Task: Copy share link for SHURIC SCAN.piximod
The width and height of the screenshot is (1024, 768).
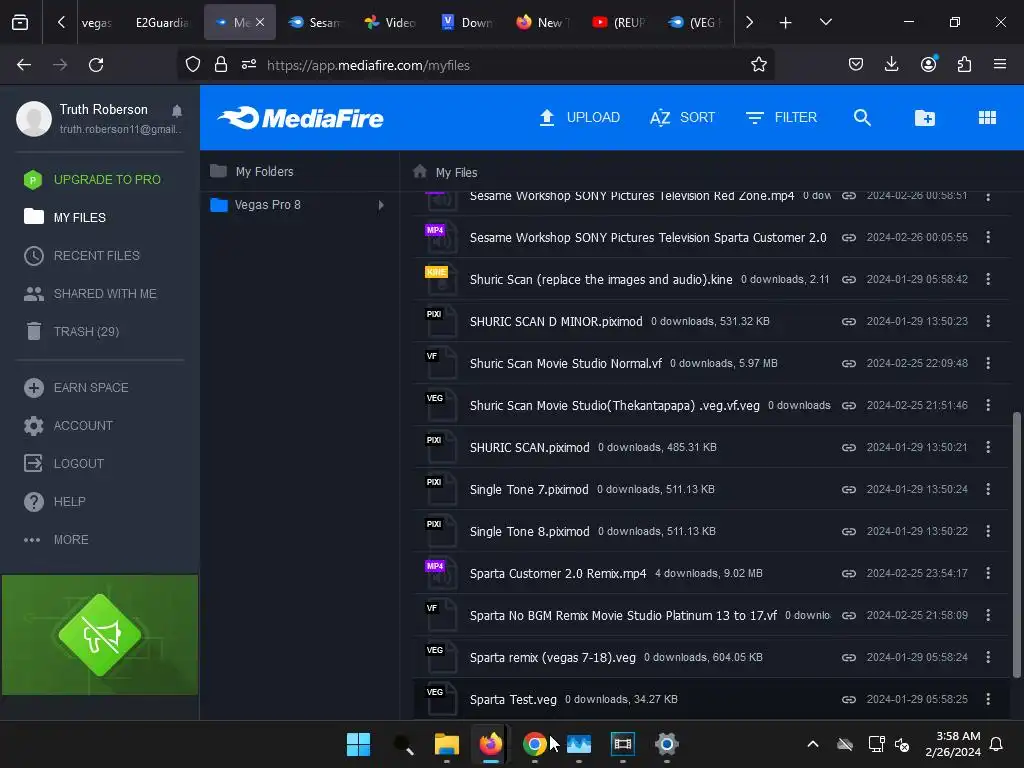Action: click(848, 447)
